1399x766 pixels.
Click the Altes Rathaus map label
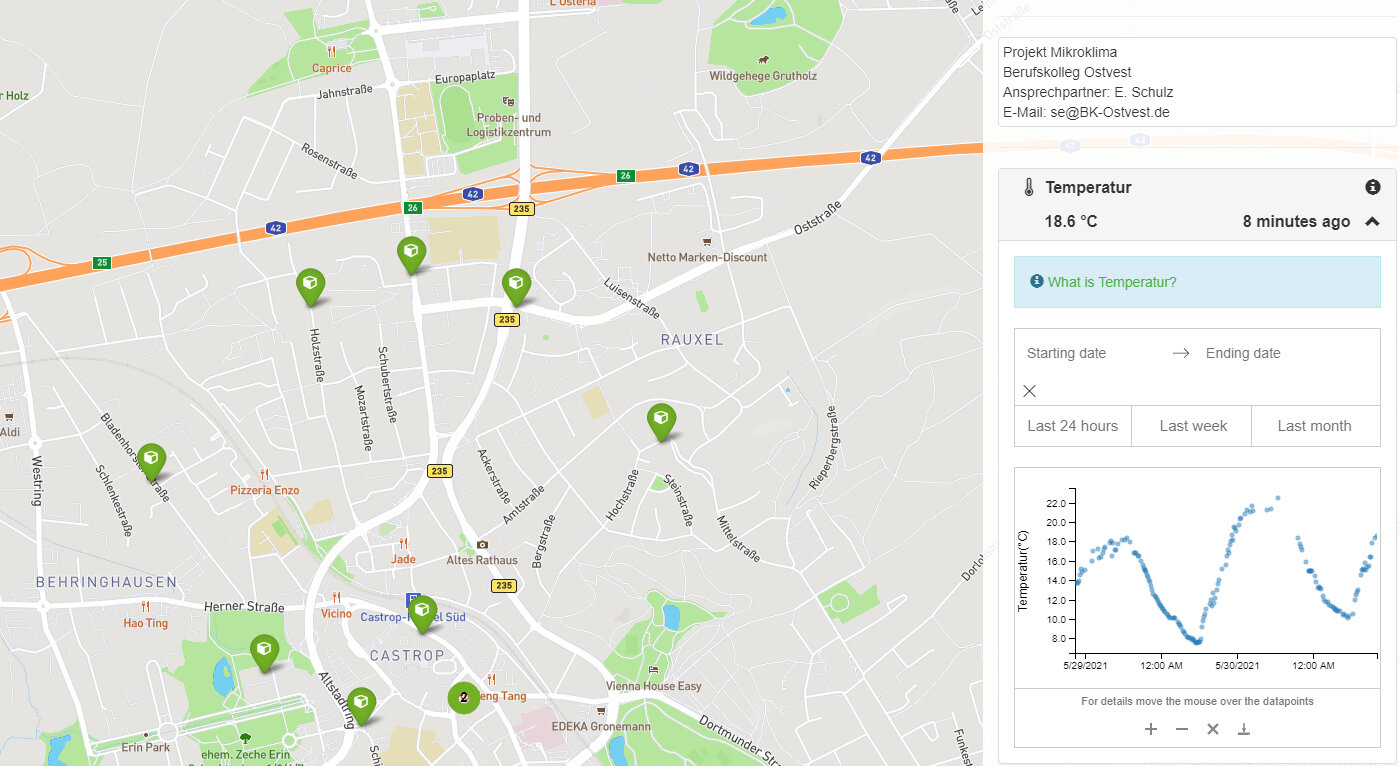[482, 560]
